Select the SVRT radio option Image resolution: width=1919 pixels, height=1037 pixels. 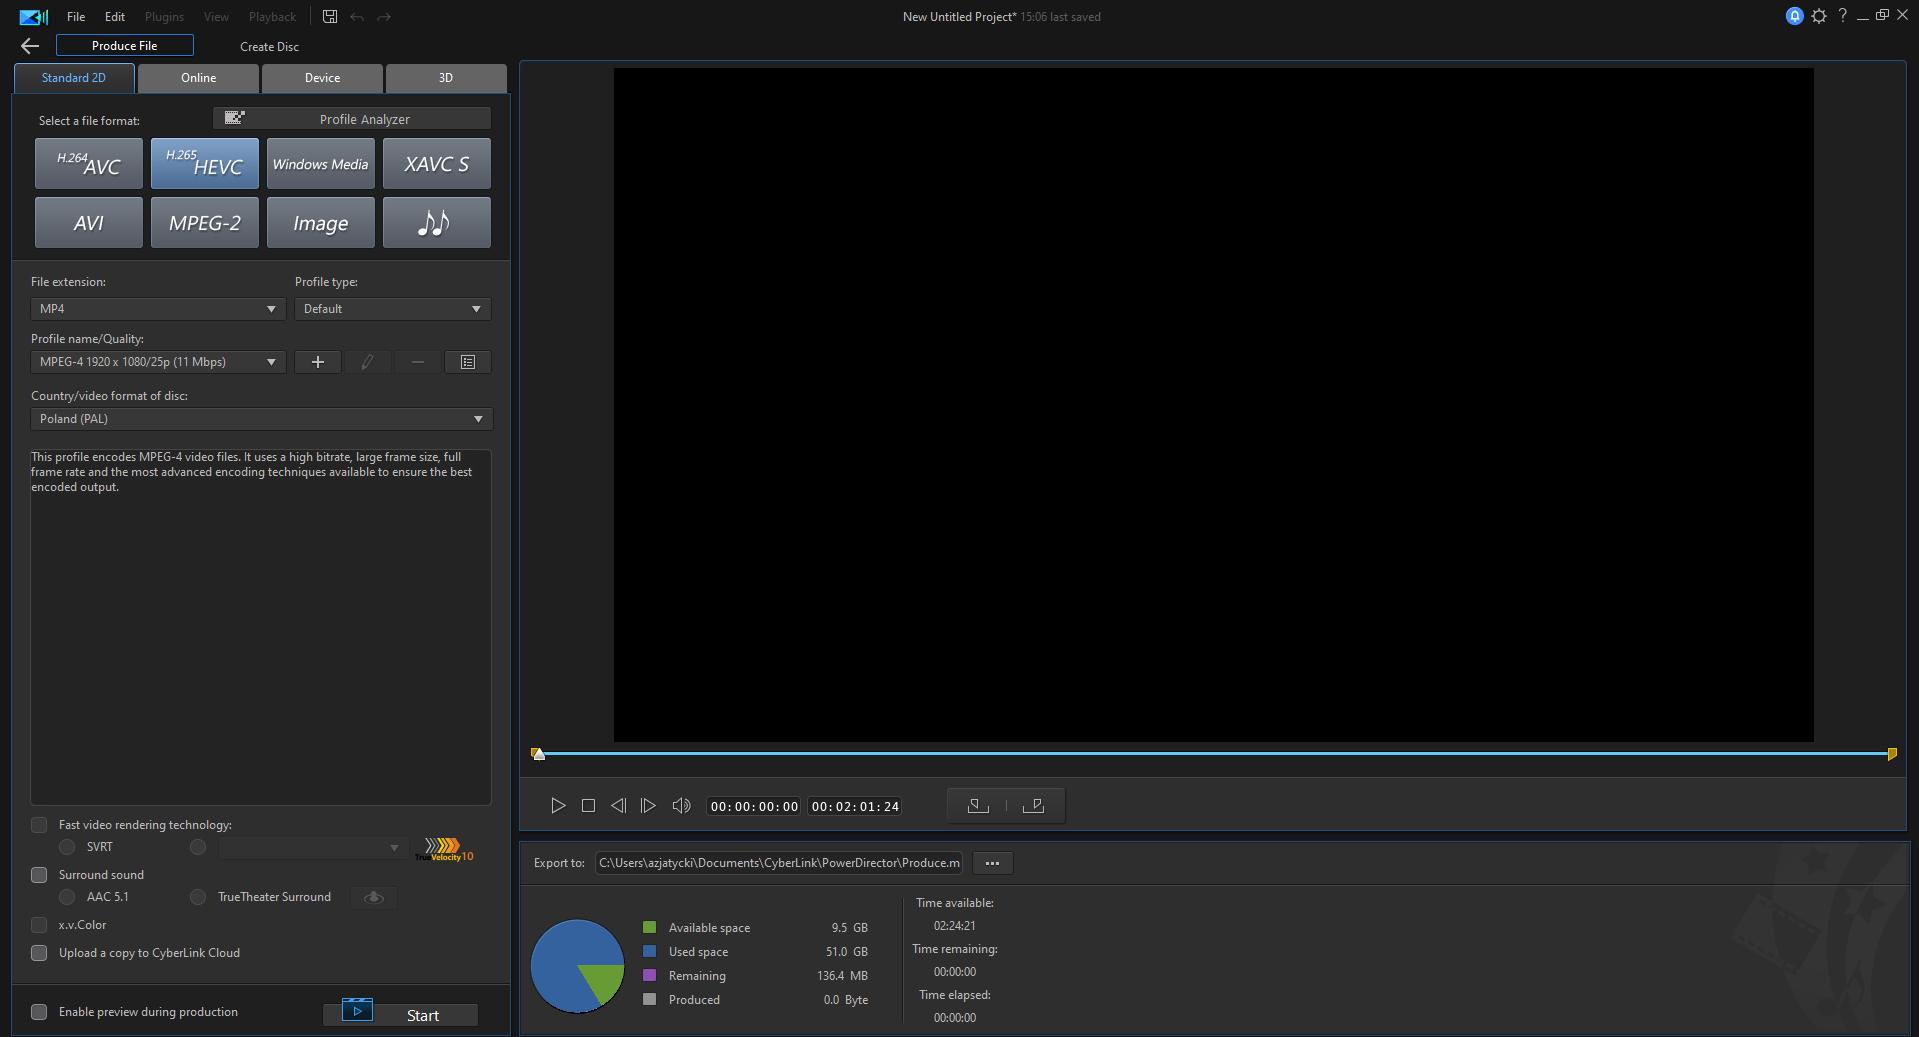[x=67, y=847]
